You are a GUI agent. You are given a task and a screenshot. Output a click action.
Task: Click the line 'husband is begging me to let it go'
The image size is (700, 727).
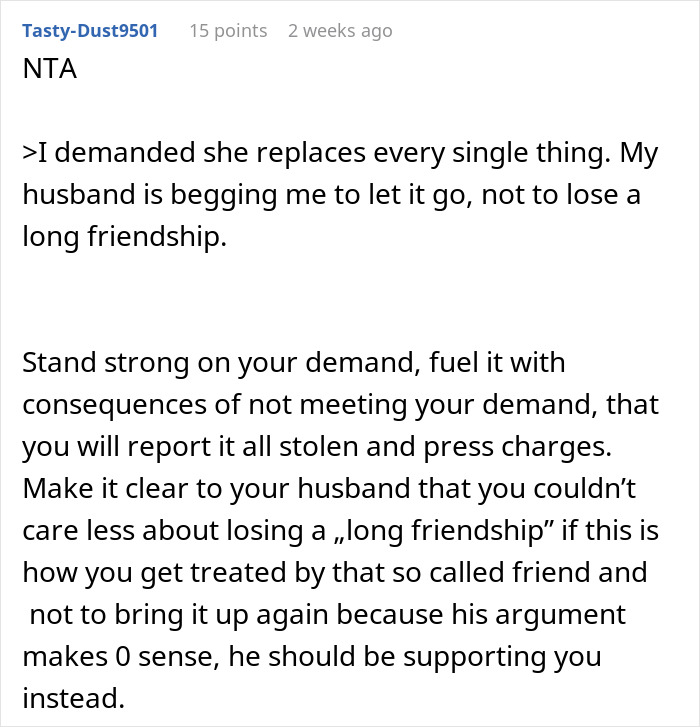[248, 195]
